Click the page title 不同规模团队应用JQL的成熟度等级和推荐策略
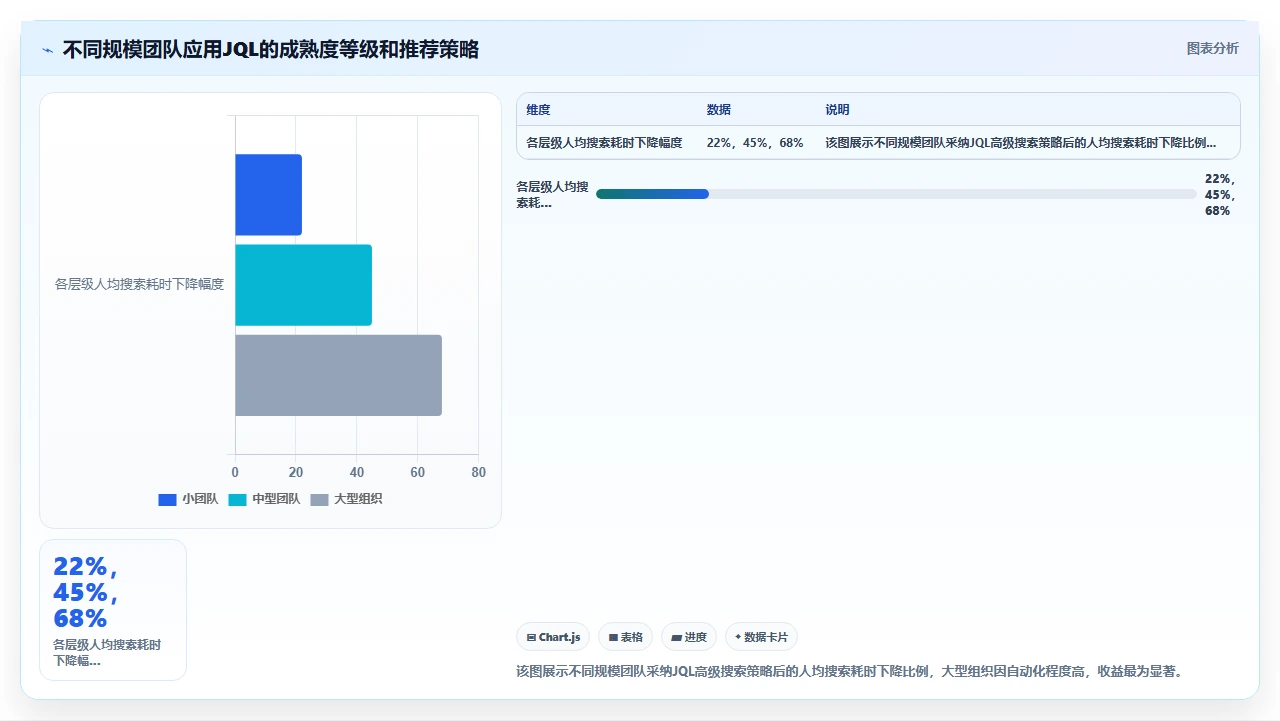Viewport: 1280px width, 721px height. pos(271,50)
